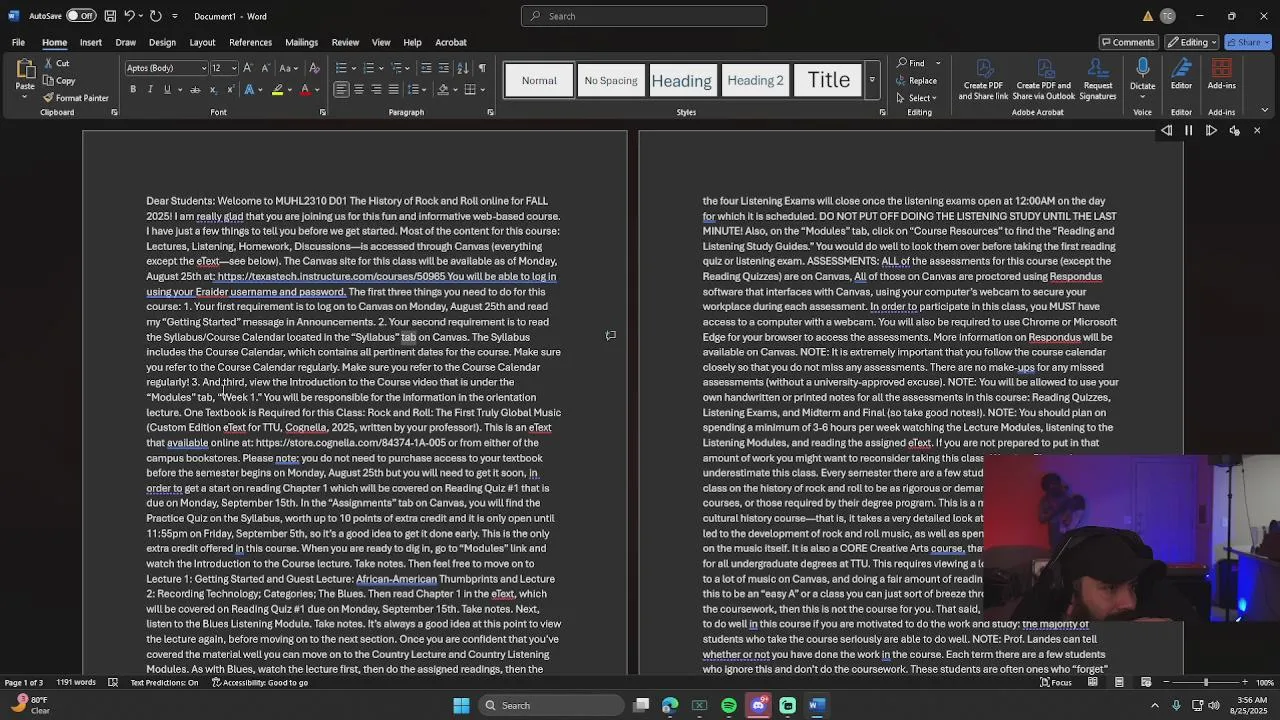Open the Review tab
This screenshot has width=1280, height=720.
tap(345, 42)
